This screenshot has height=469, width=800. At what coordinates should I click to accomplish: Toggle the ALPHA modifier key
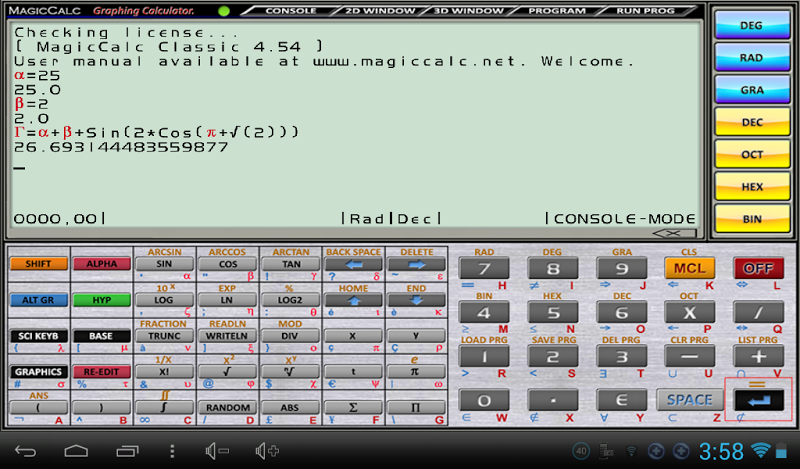pos(102,263)
